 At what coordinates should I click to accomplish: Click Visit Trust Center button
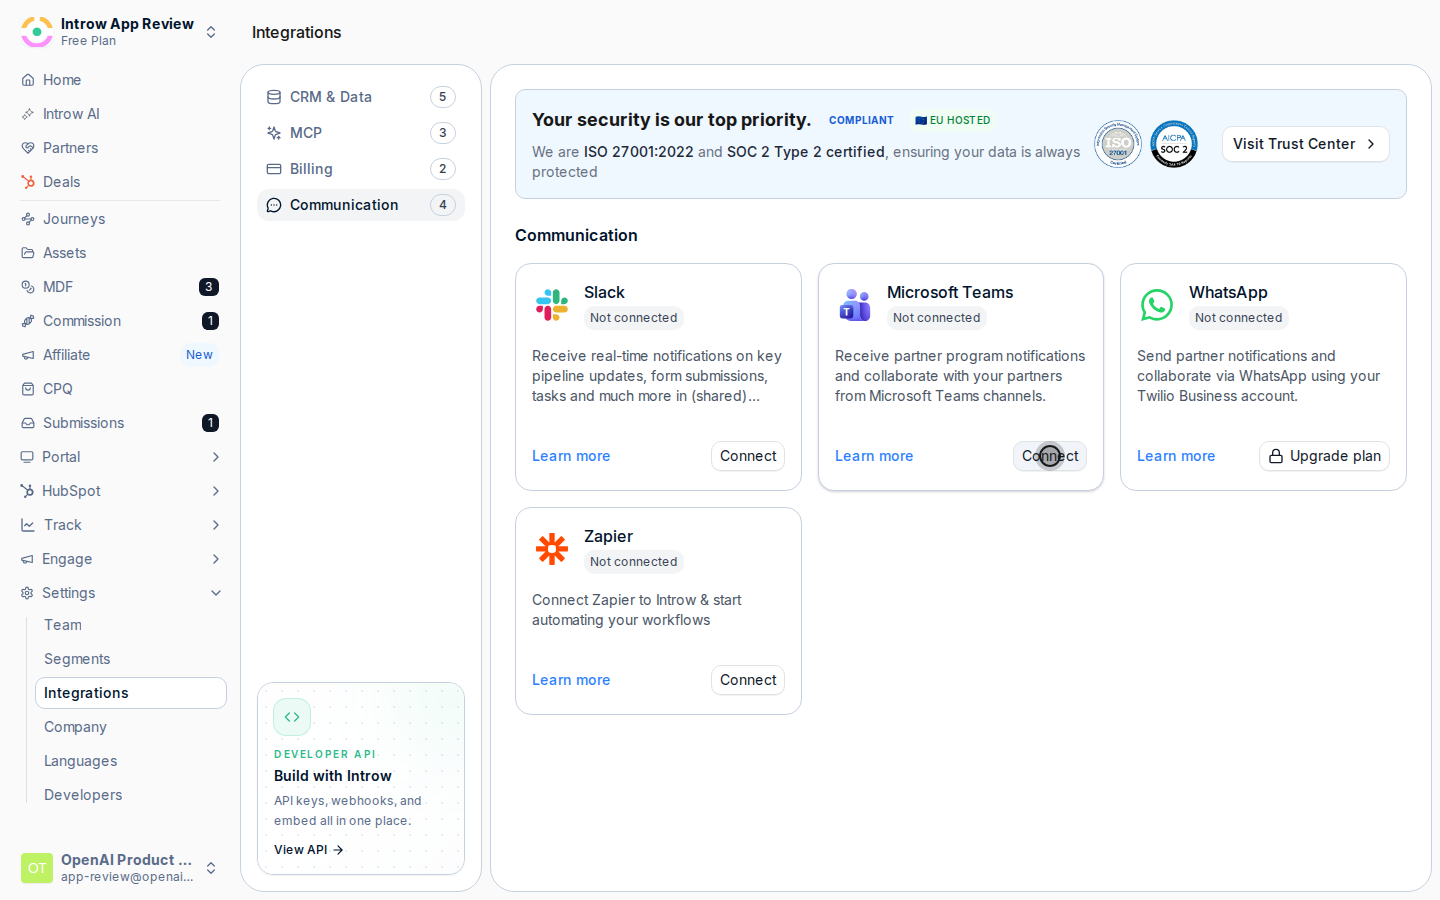pos(1305,144)
